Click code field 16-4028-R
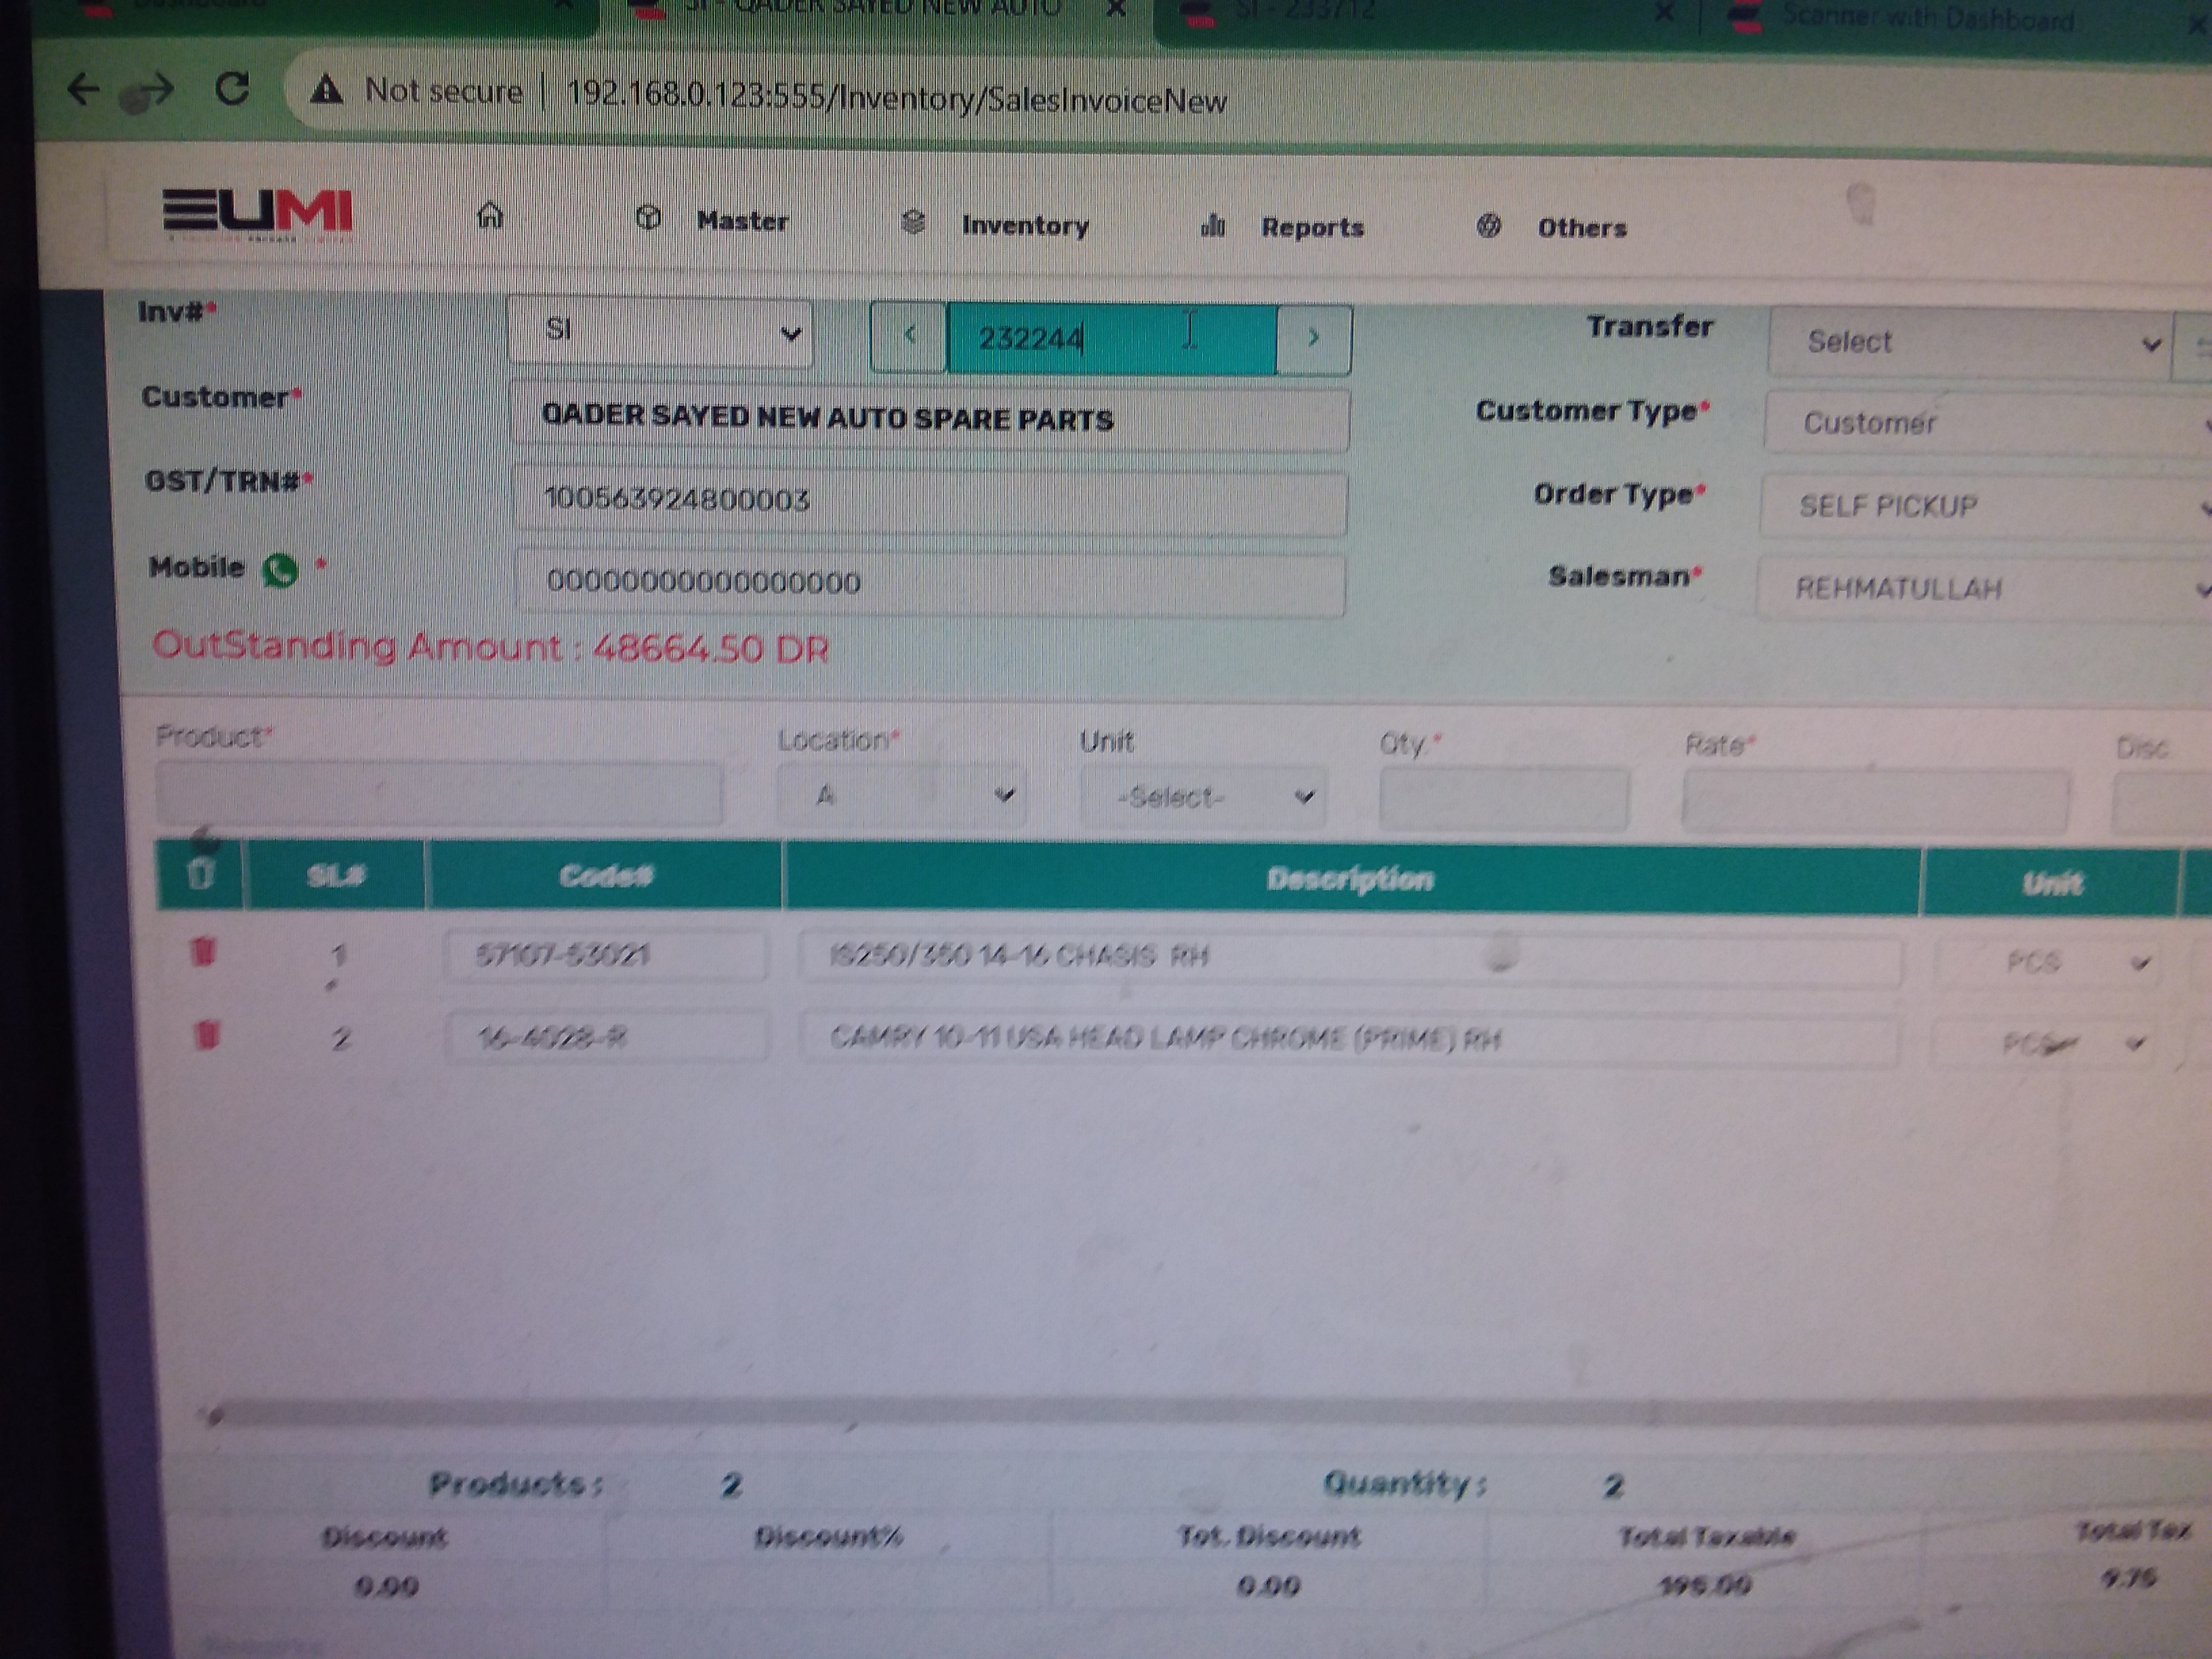The height and width of the screenshot is (1659, 2212). click(x=608, y=1038)
